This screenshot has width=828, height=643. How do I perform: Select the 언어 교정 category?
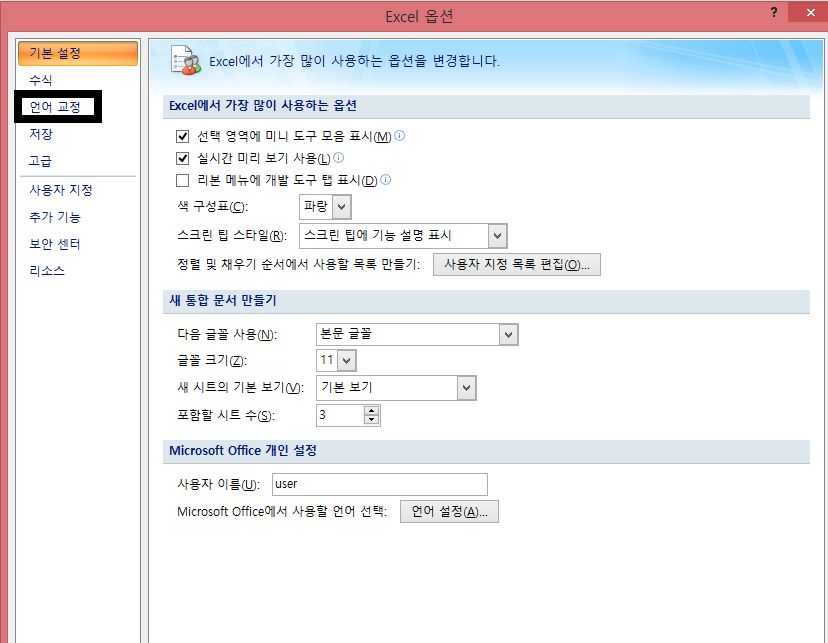tap(55, 107)
